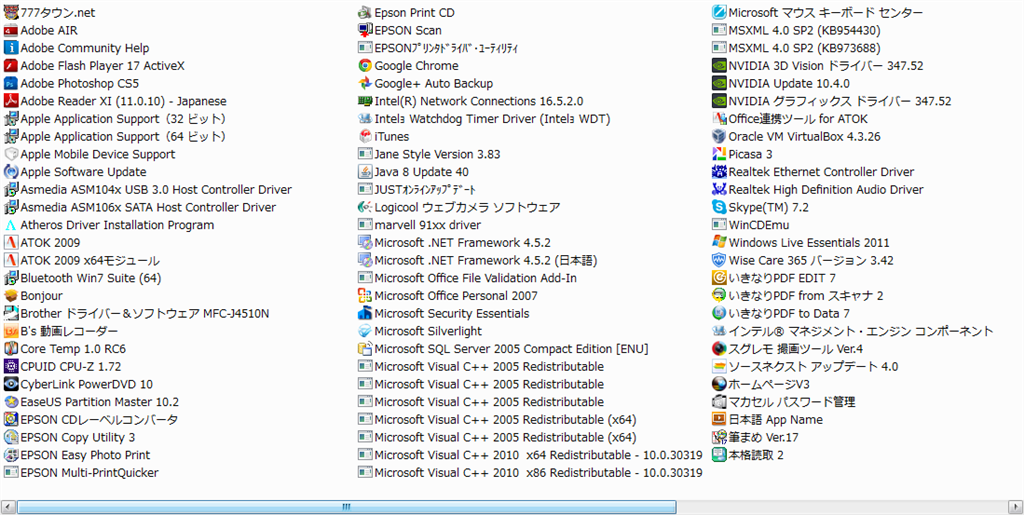Click the Realtek High Definition Audio Driver icon
1024x515 pixels.
[x=719, y=189]
